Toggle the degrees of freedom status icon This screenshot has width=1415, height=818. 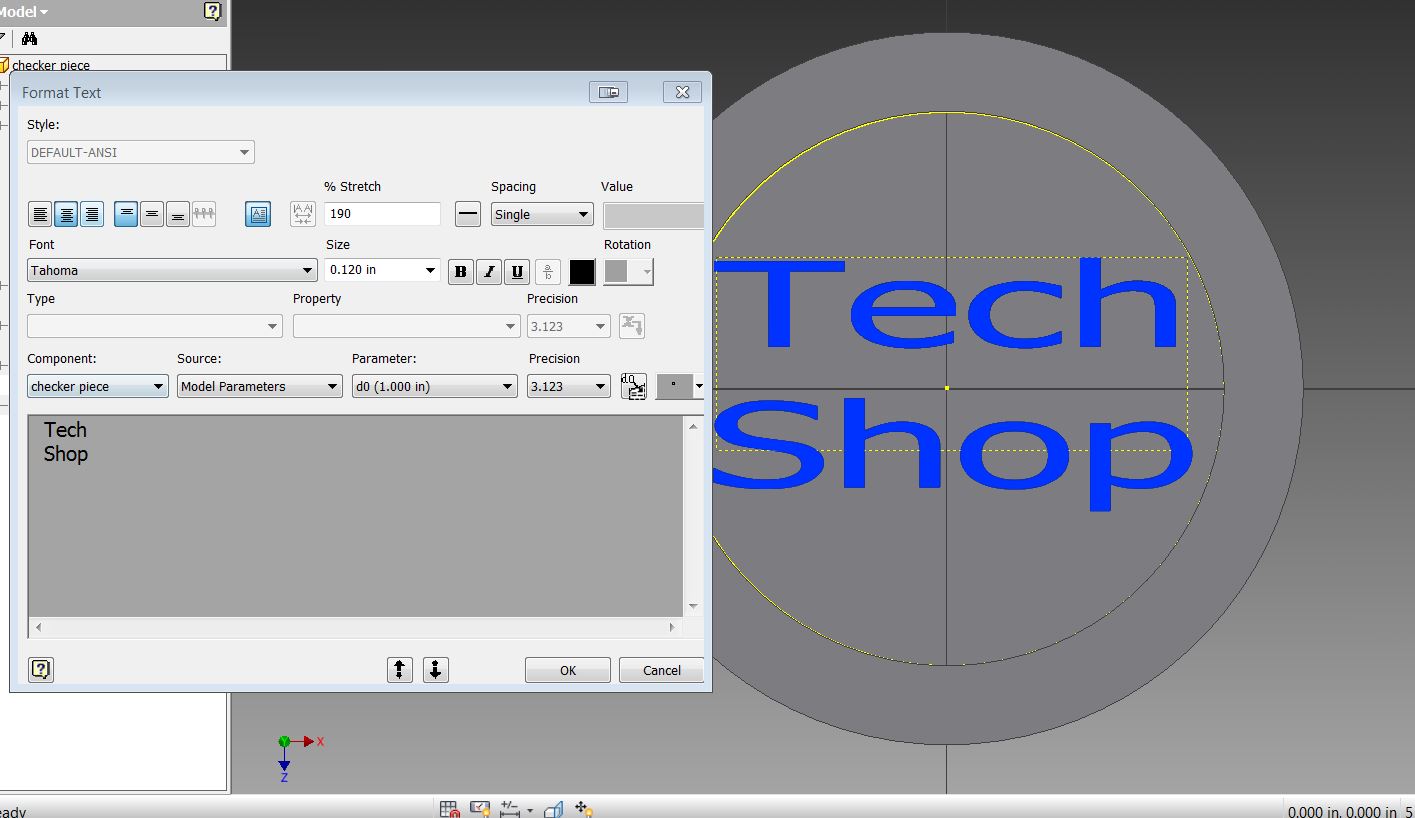(585, 809)
